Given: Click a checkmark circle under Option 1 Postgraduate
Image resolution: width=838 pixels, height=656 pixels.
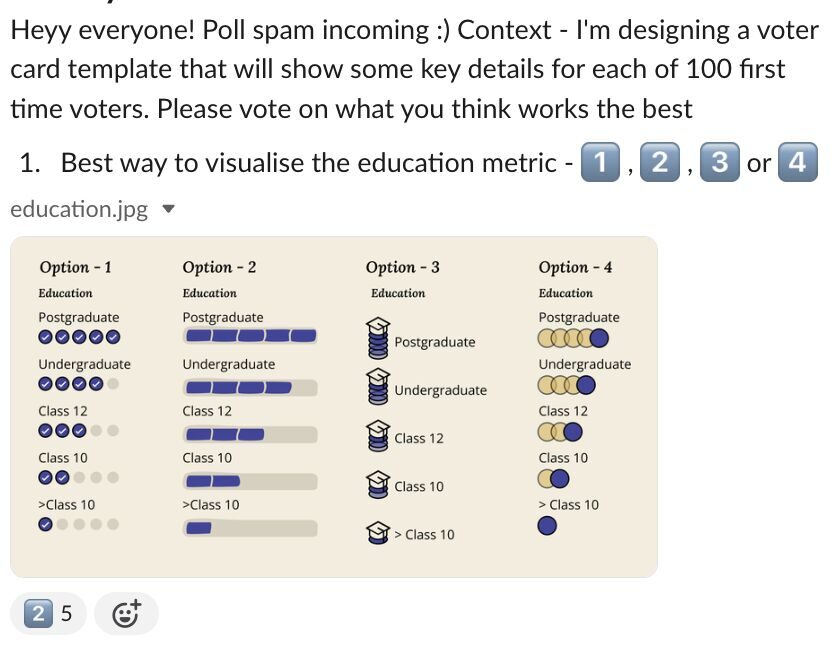Looking at the screenshot, I should pos(48,337).
